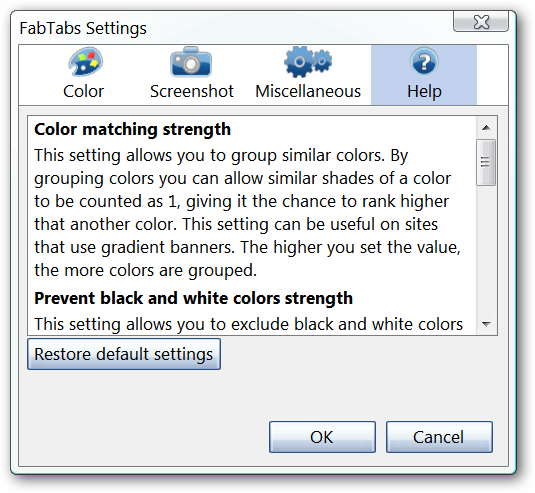
Task: Close the FabTabs Settings window
Action: [481, 21]
